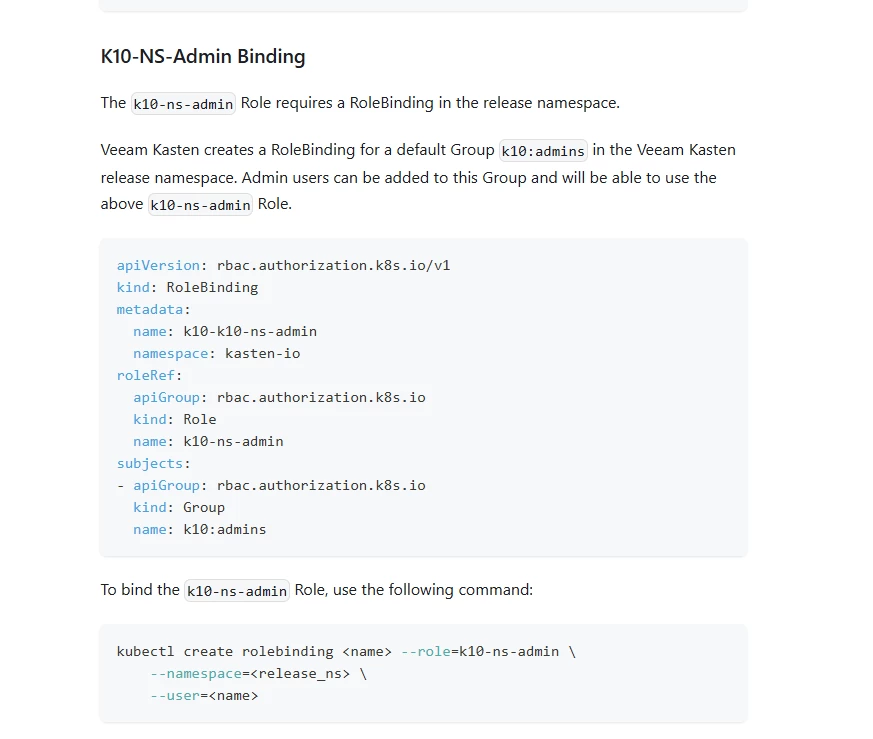The height and width of the screenshot is (739, 873).
Task: Click the namespace value kasten-io
Action: point(262,353)
